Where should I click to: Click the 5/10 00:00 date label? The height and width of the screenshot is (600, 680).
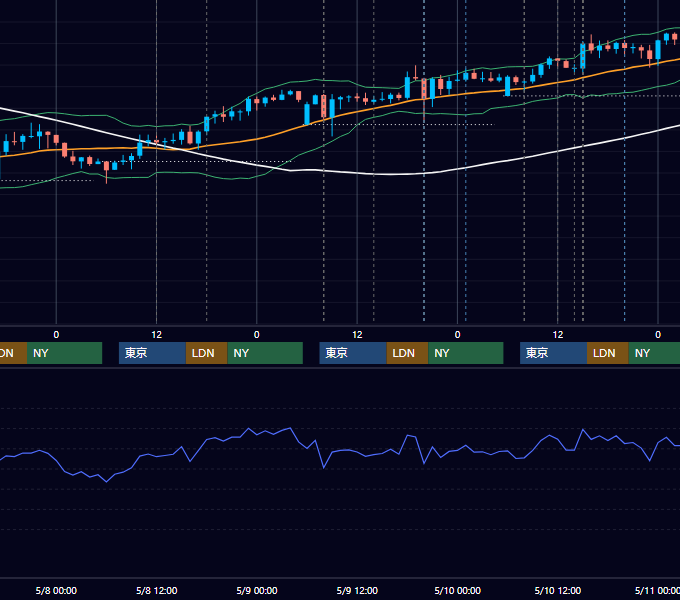[x=458, y=590]
